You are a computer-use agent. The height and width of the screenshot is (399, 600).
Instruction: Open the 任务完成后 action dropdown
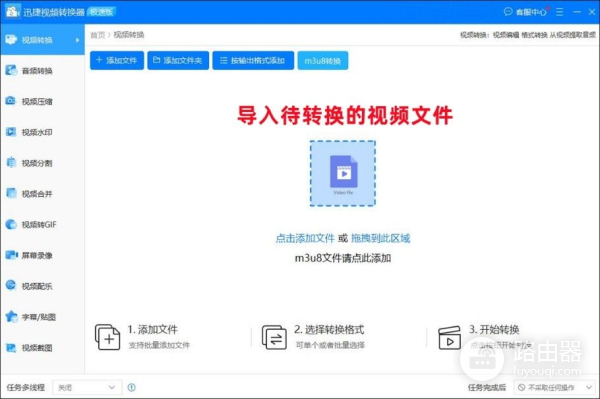click(x=554, y=388)
